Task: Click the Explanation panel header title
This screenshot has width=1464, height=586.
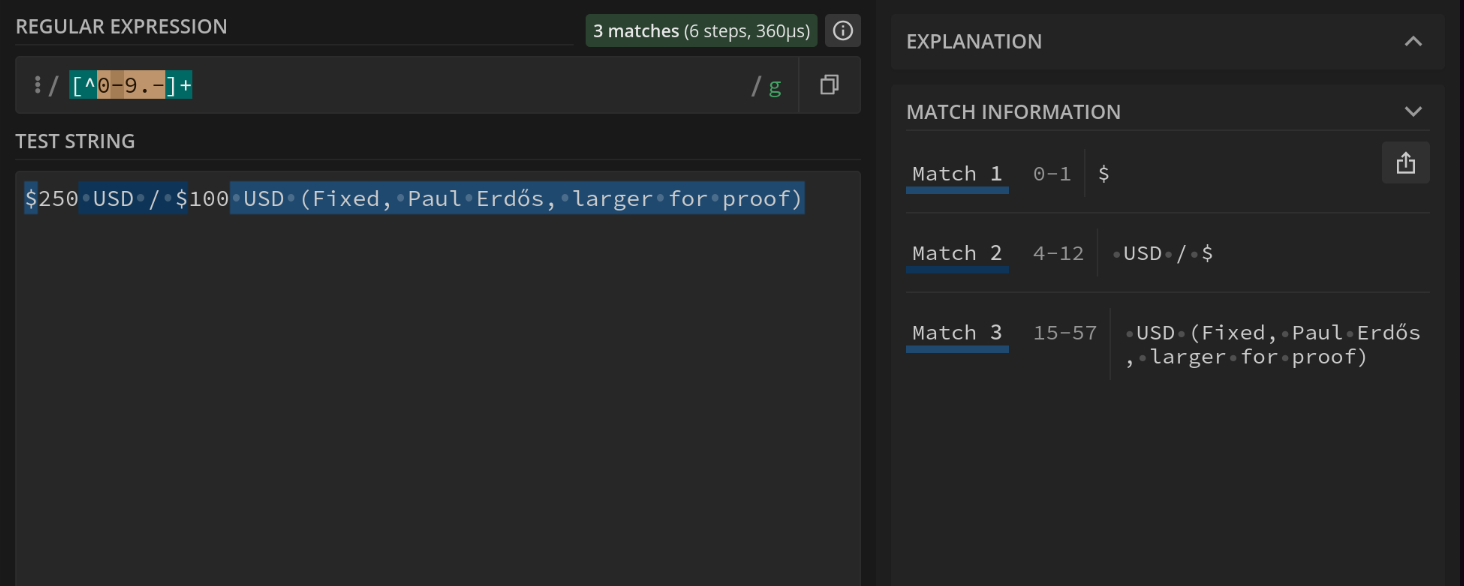Action: point(974,41)
